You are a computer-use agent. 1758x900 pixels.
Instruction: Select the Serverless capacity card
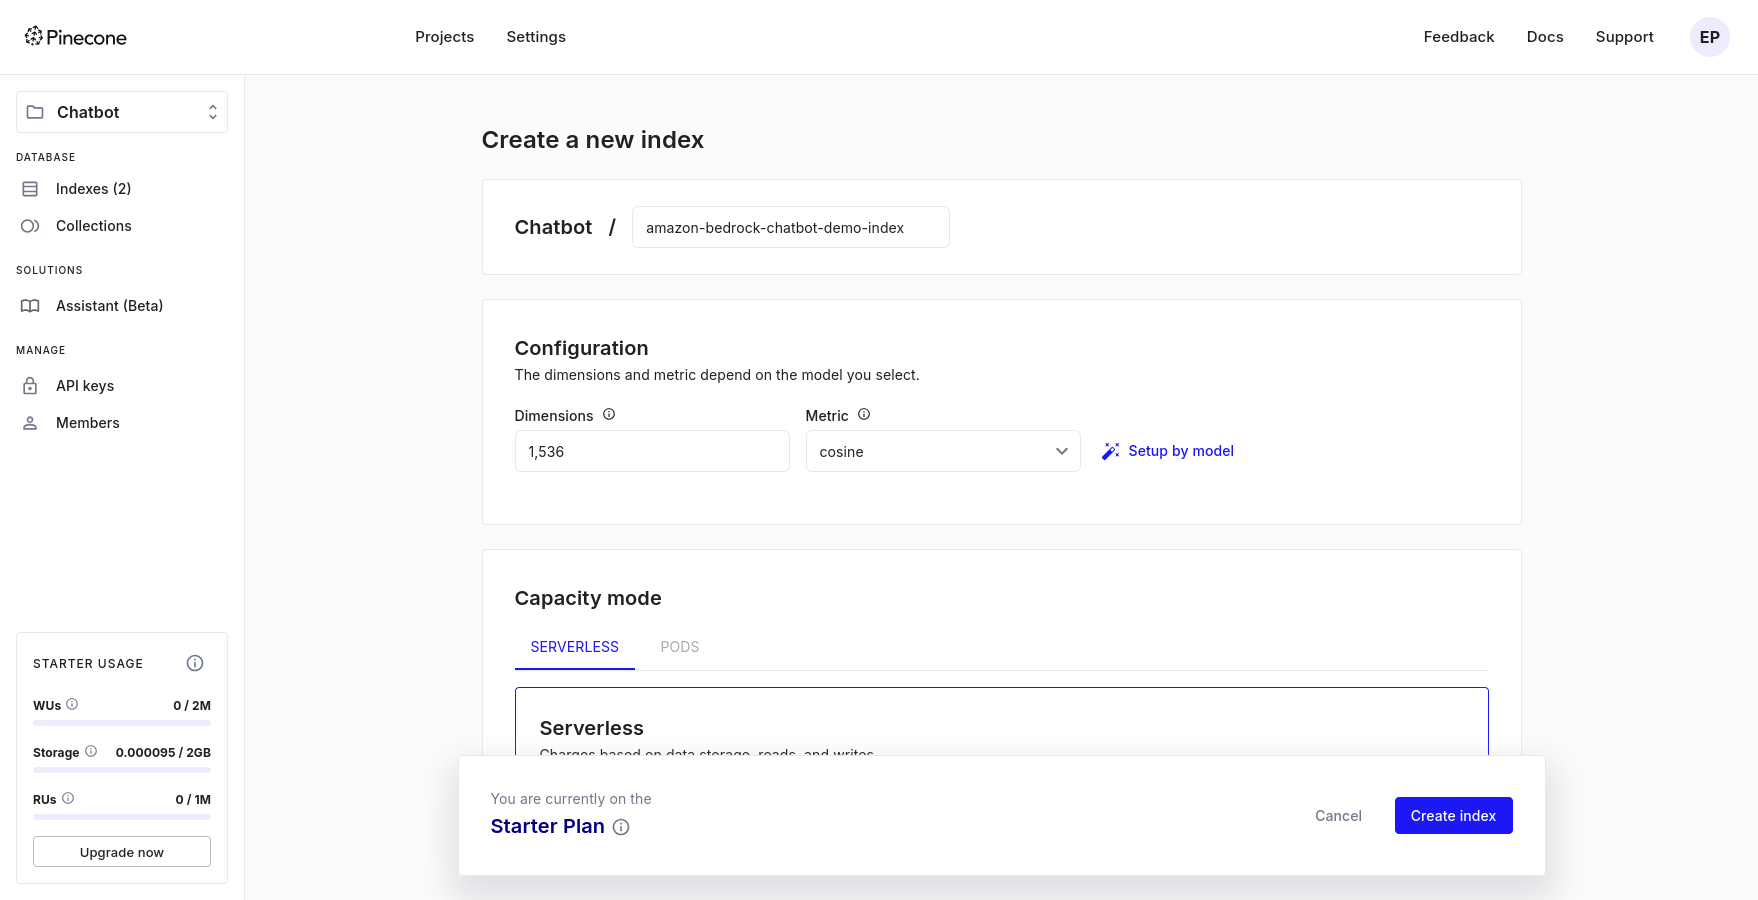(x=1002, y=722)
